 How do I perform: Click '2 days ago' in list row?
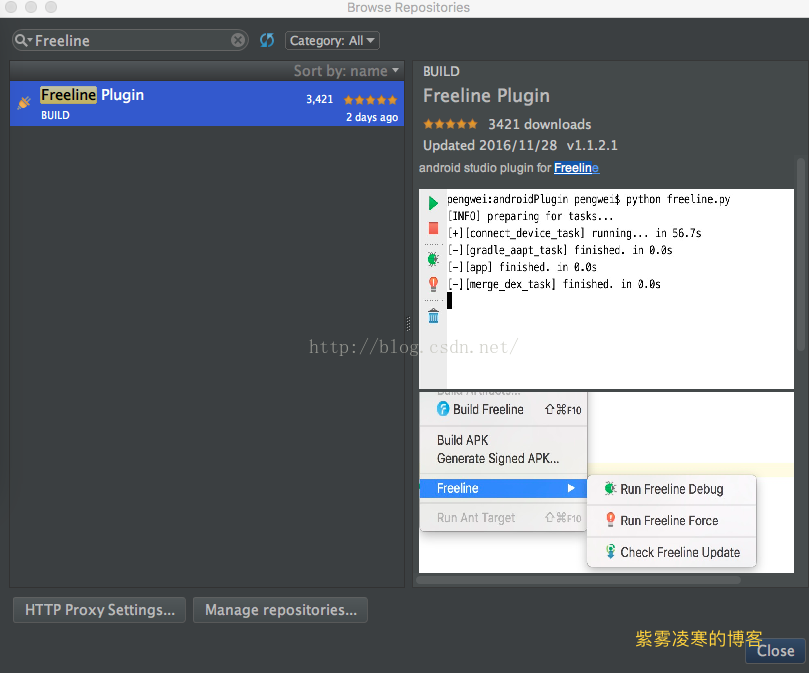click(x=372, y=117)
